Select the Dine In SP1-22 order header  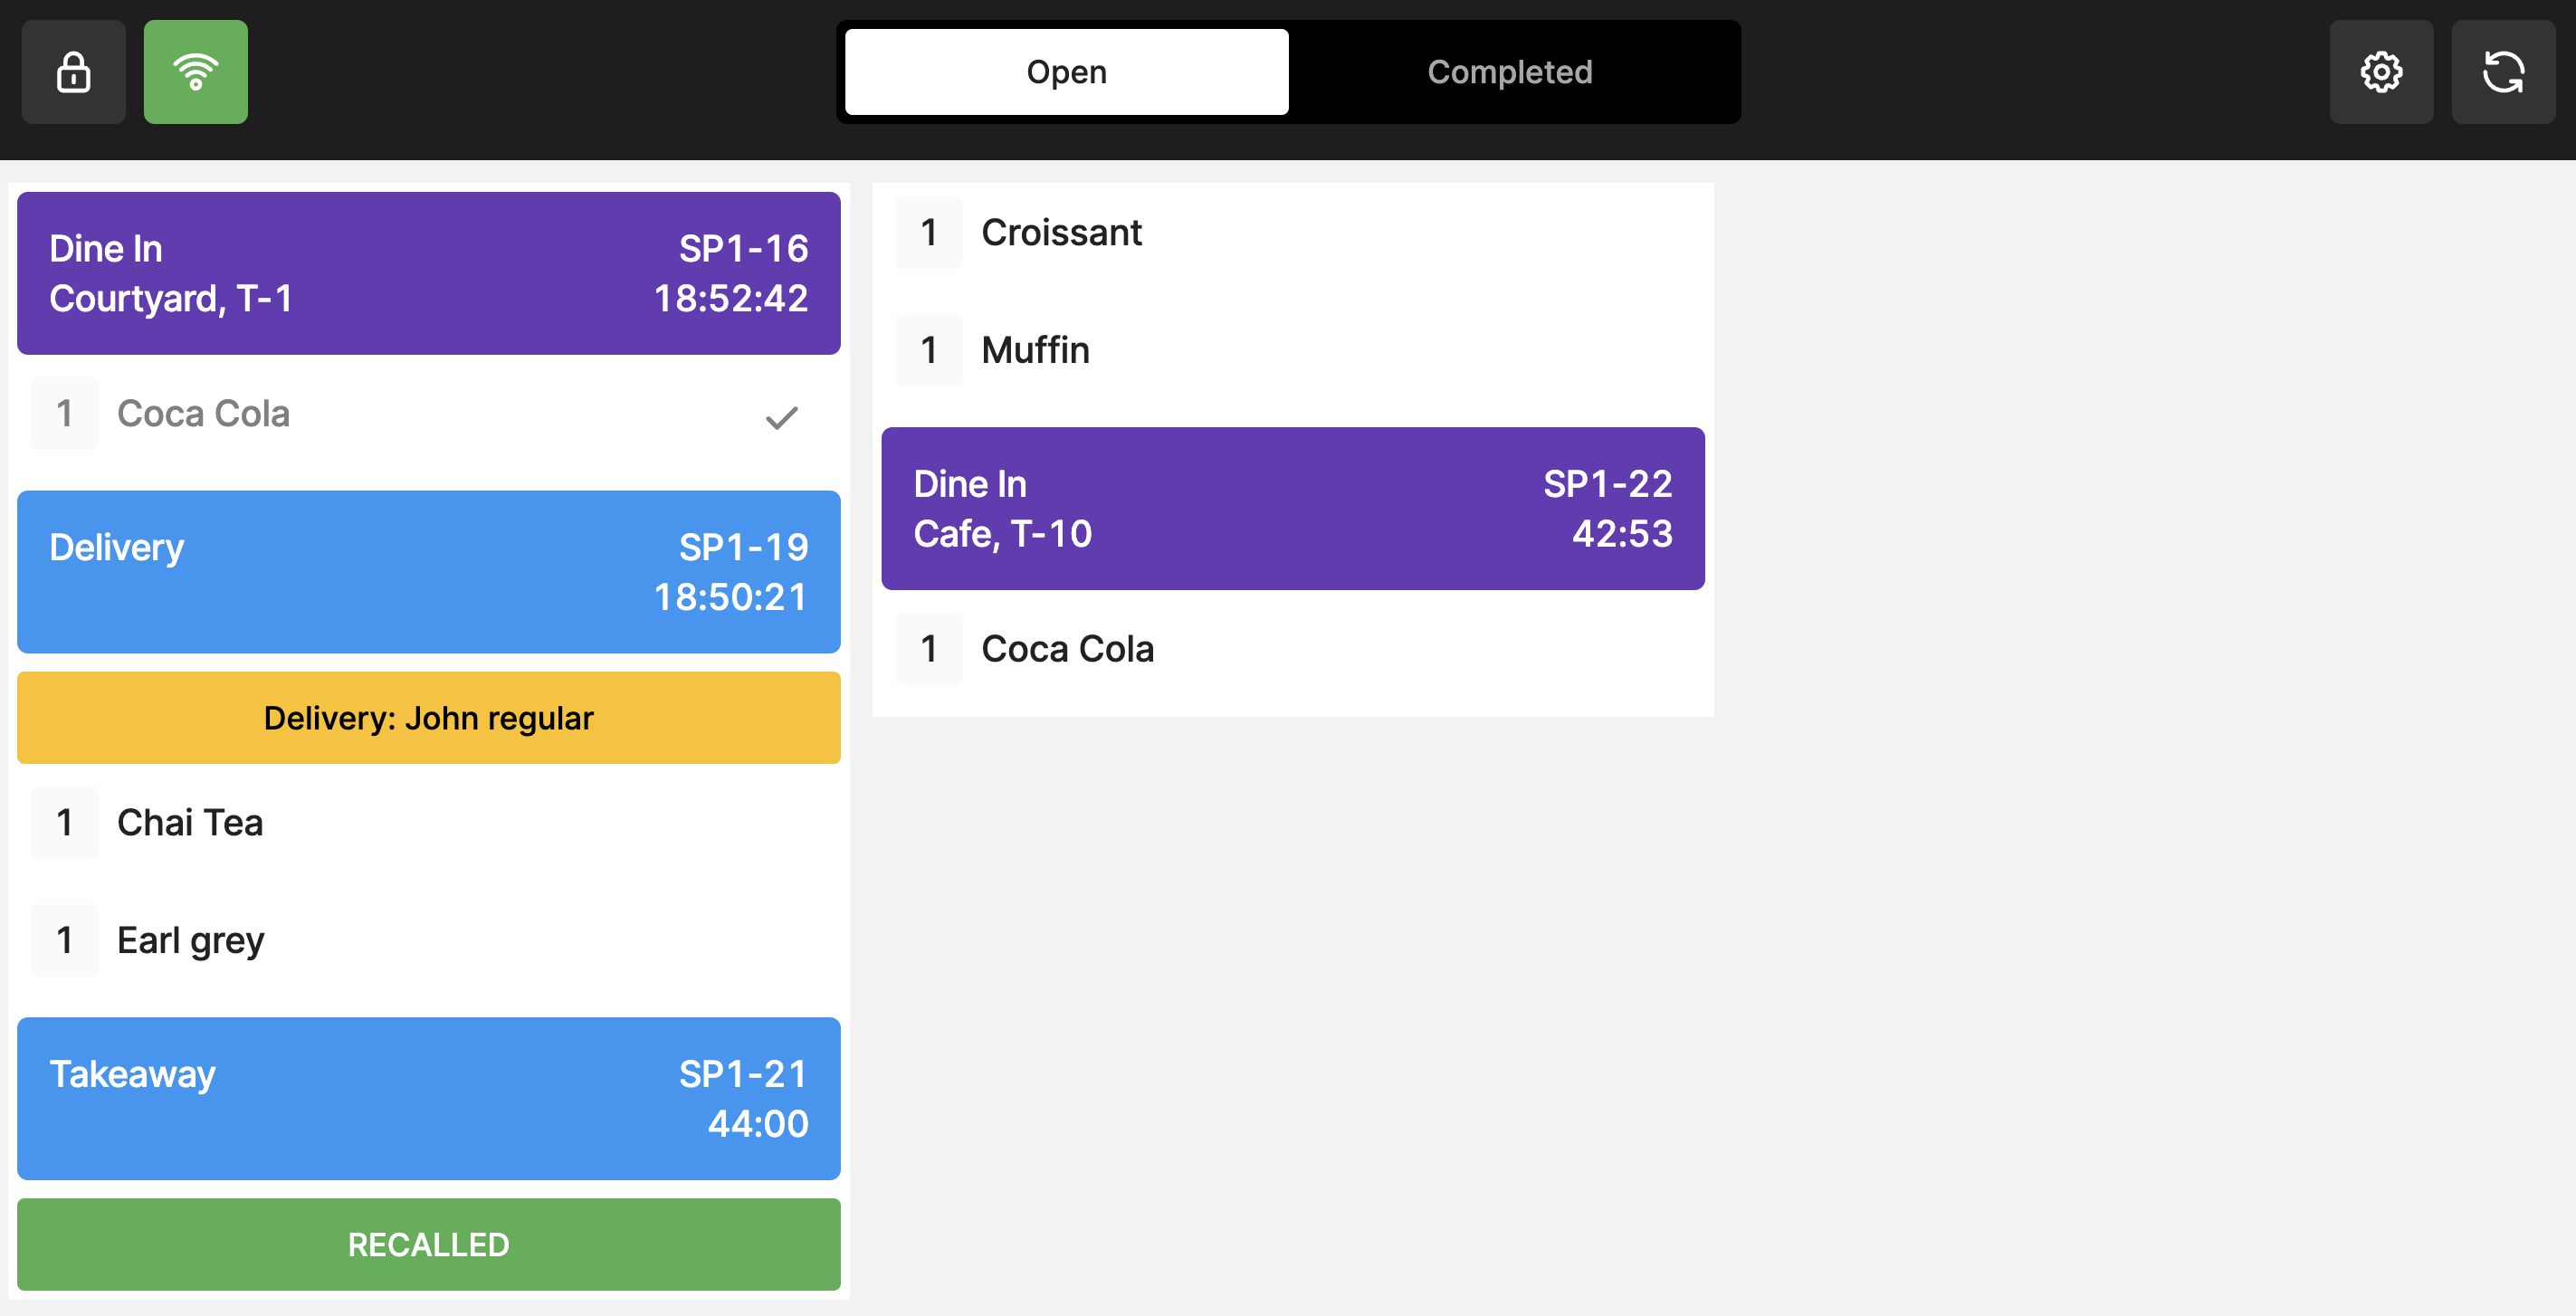point(1292,508)
